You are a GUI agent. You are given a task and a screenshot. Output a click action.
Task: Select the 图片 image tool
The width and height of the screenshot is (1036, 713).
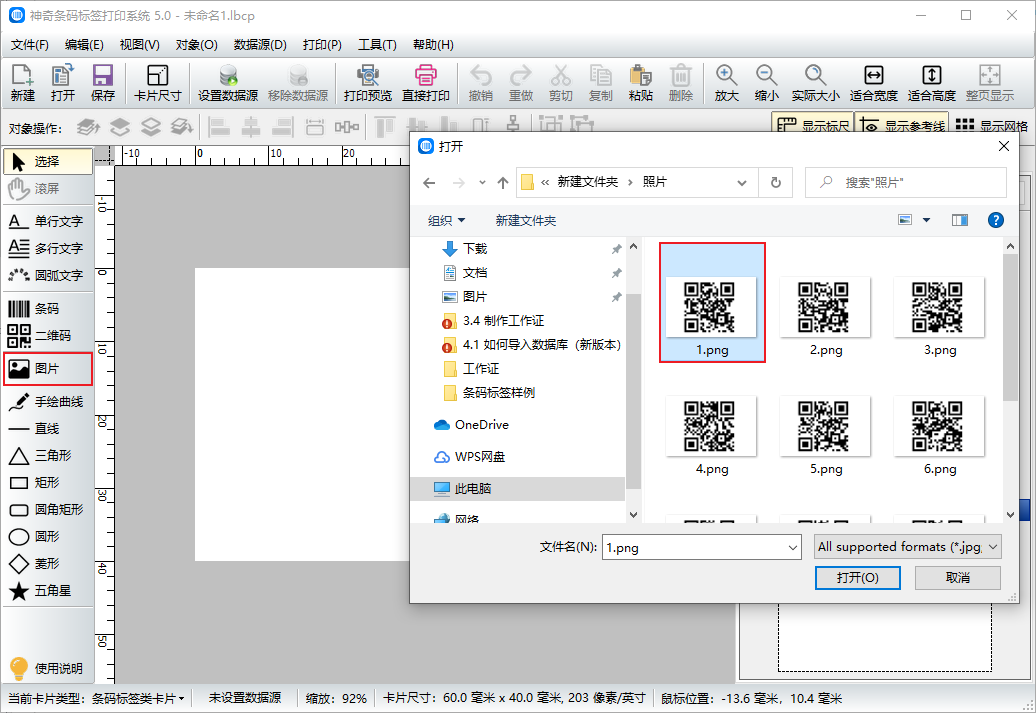48,369
